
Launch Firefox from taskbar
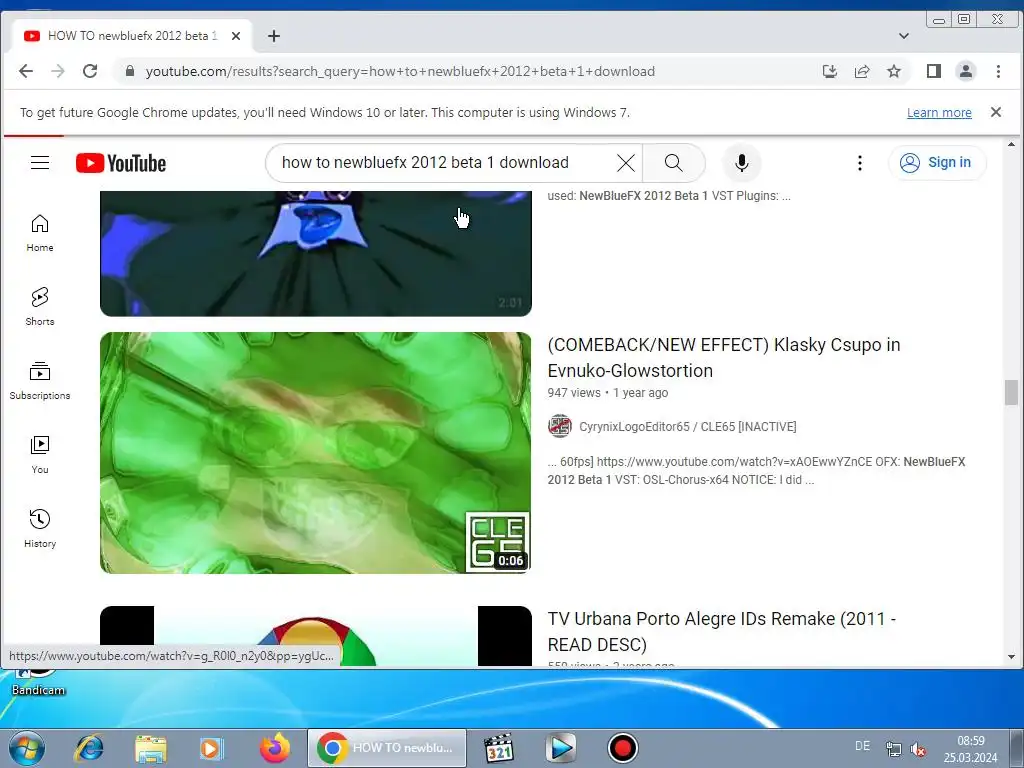pos(274,748)
